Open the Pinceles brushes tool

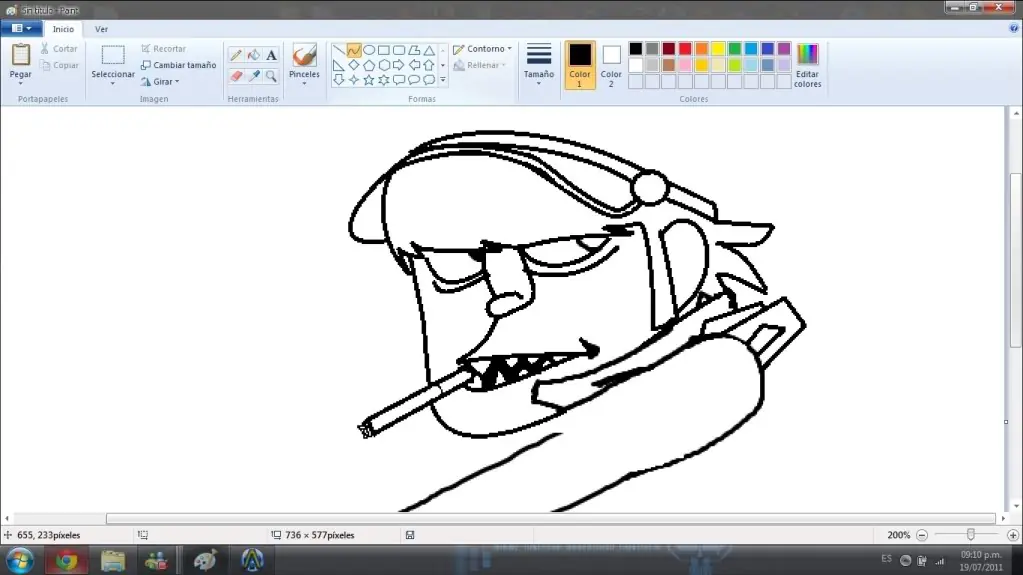point(304,64)
